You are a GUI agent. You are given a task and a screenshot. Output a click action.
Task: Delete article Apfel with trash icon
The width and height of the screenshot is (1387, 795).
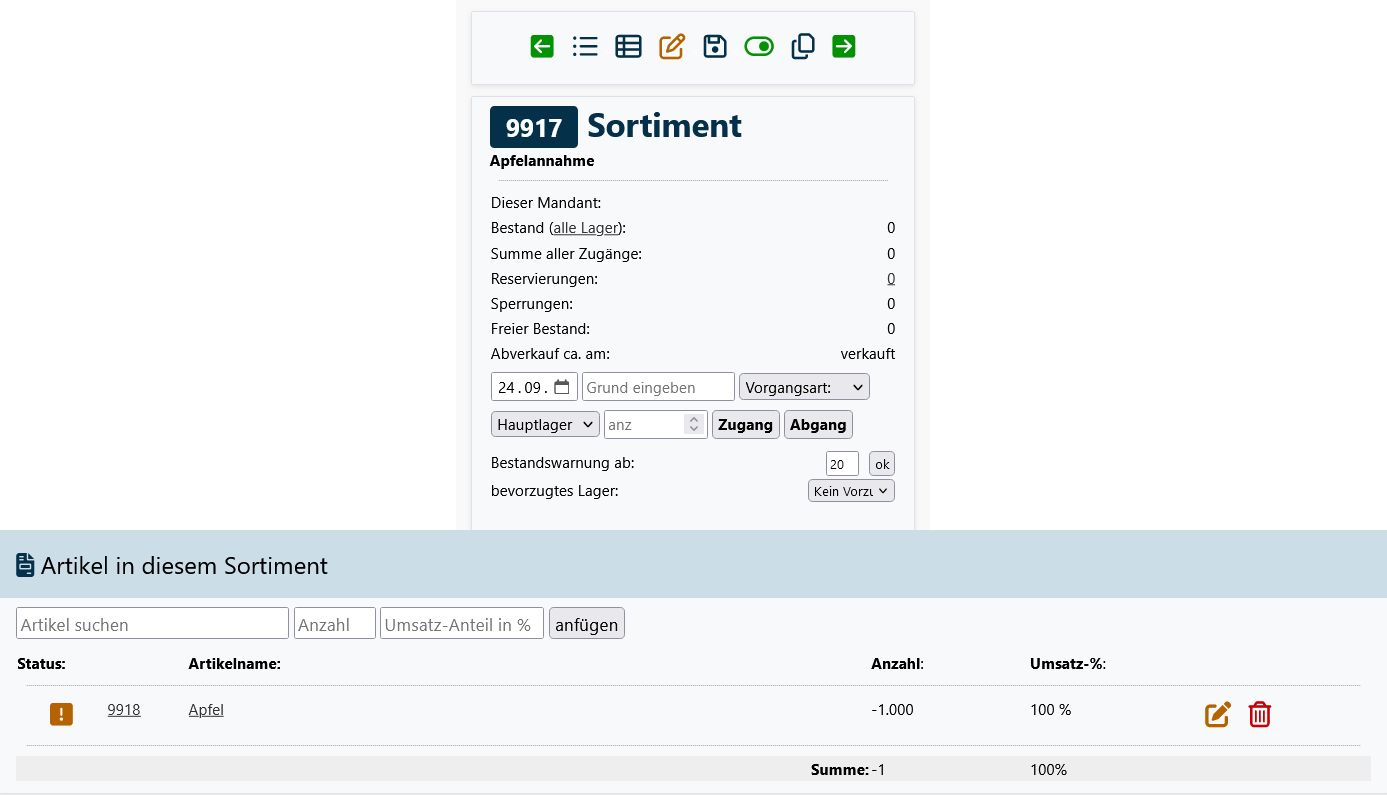(1260, 714)
